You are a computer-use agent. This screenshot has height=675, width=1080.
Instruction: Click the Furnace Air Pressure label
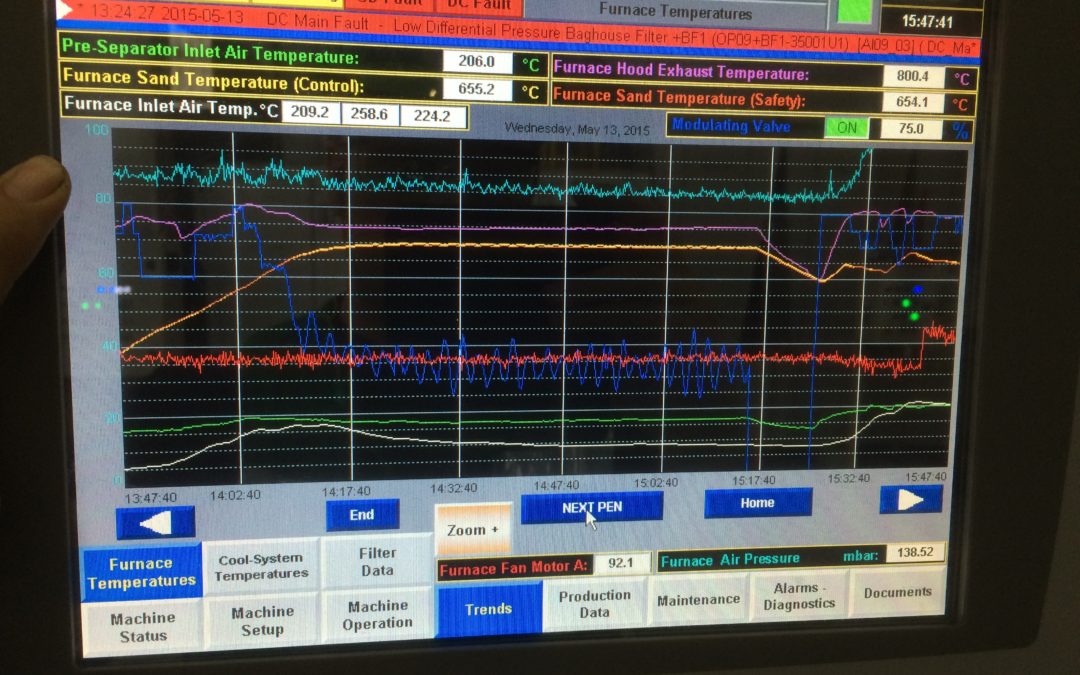click(730, 560)
